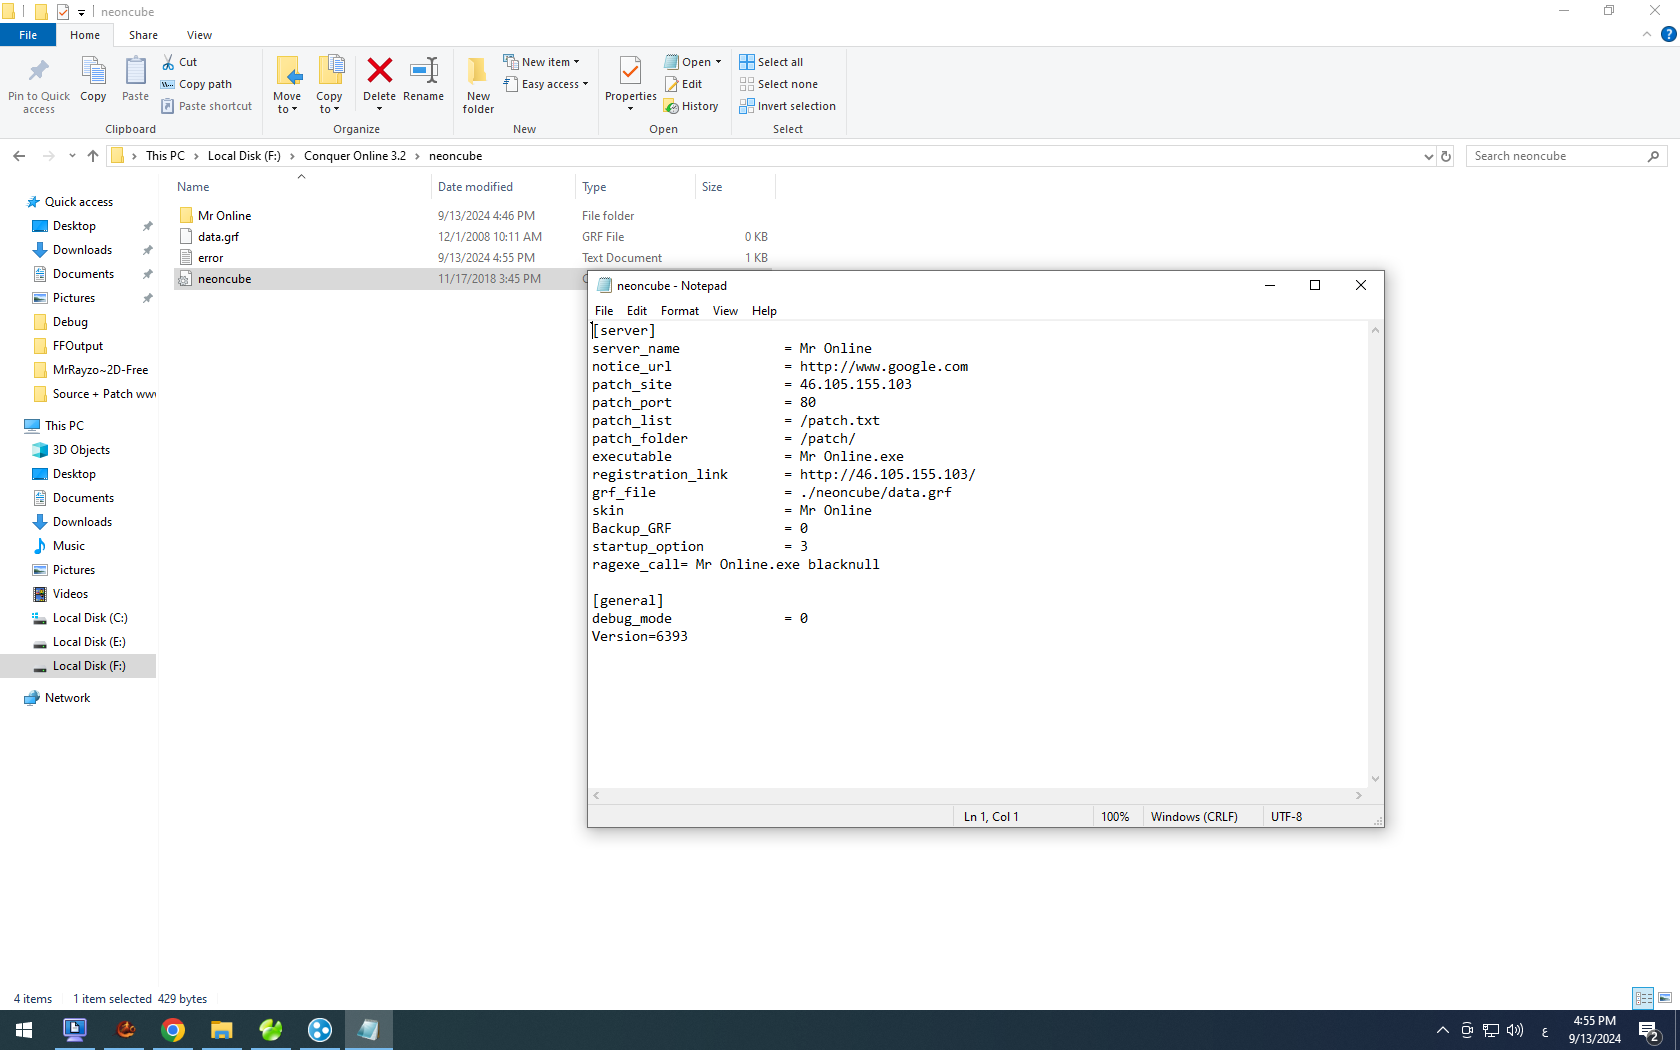The width and height of the screenshot is (1680, 1050).
Task: Open the Format menu in Notepad
Action: coord(679,311)
